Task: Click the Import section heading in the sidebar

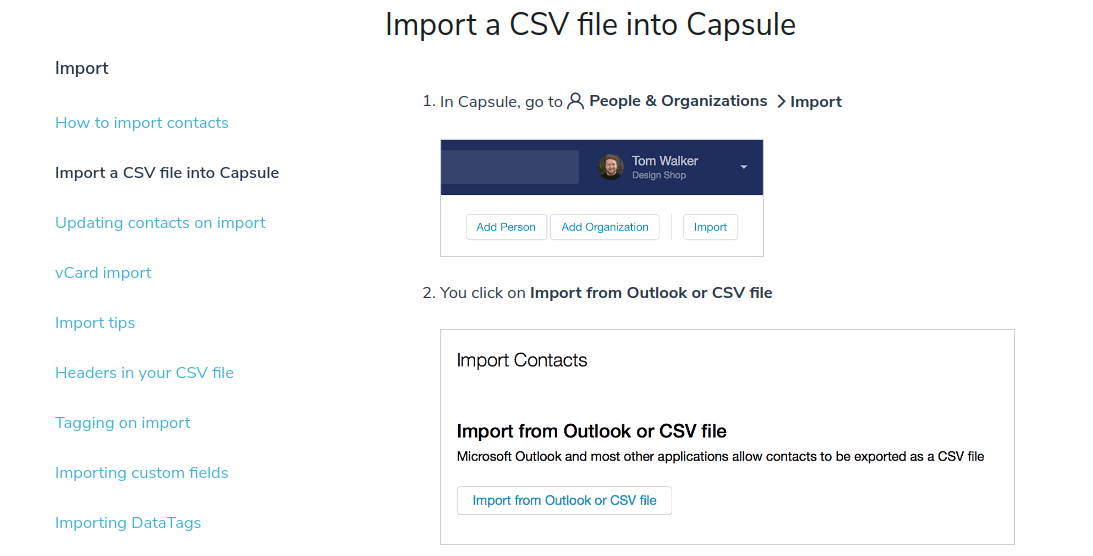Action: (x=82, y=68)
